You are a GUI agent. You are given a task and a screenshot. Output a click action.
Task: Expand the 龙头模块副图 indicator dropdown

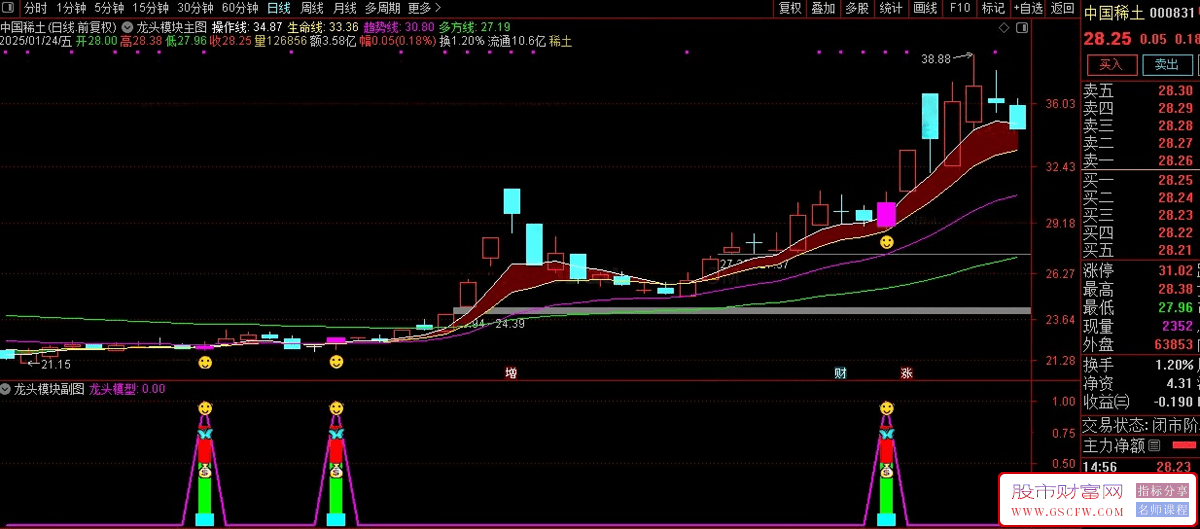[7, 389]
